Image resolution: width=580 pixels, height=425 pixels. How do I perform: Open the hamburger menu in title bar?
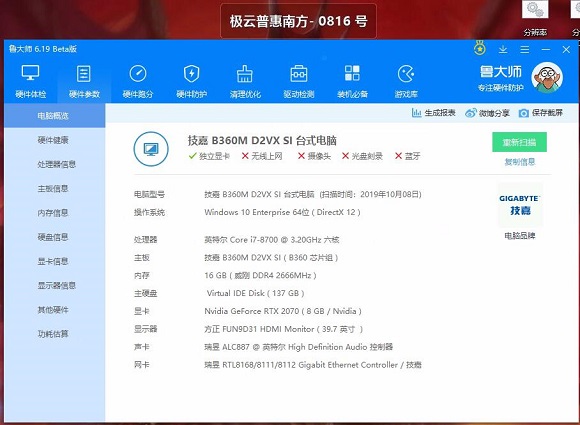pos(525,49)
